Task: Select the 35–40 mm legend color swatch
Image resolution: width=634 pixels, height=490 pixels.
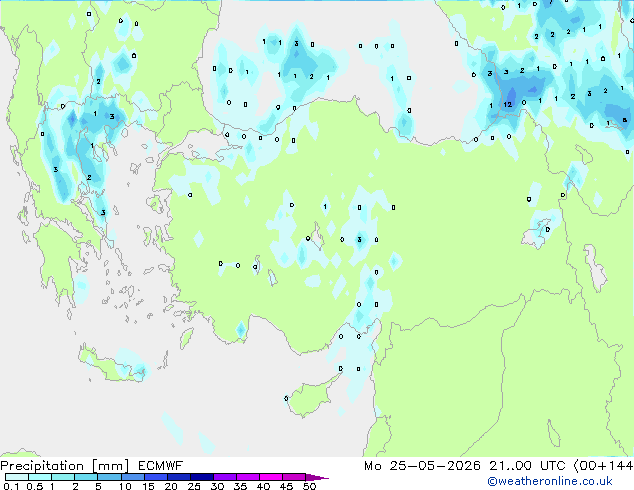Action: tap(247, 477)
